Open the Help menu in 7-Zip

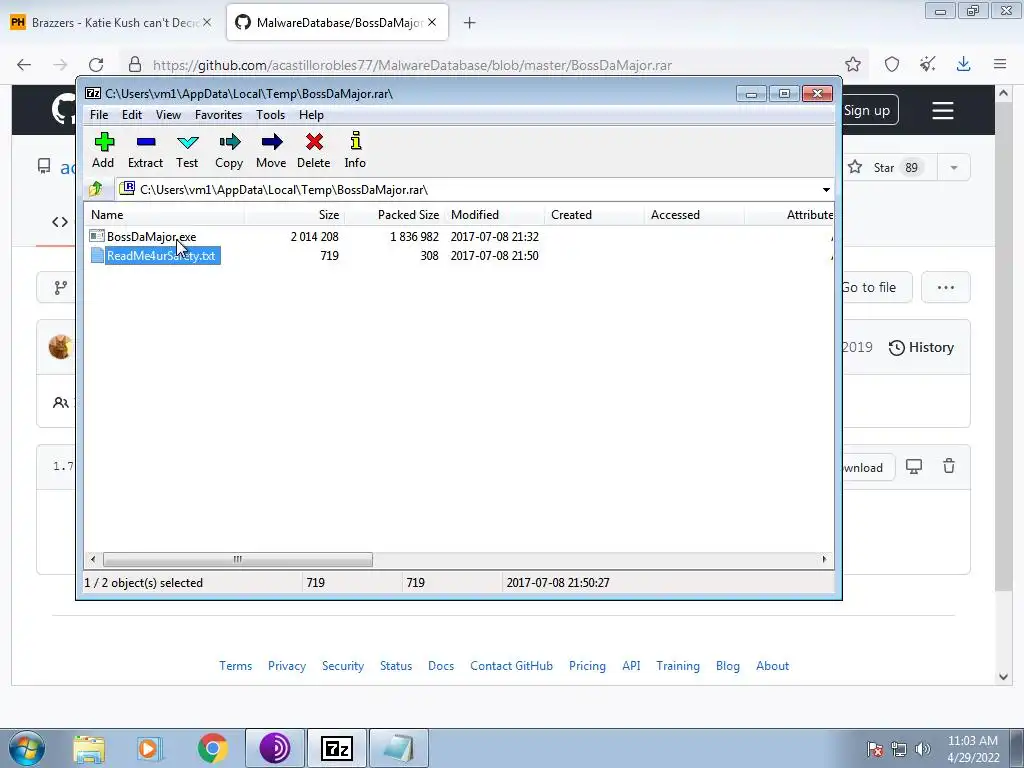[x=312, y=115]
